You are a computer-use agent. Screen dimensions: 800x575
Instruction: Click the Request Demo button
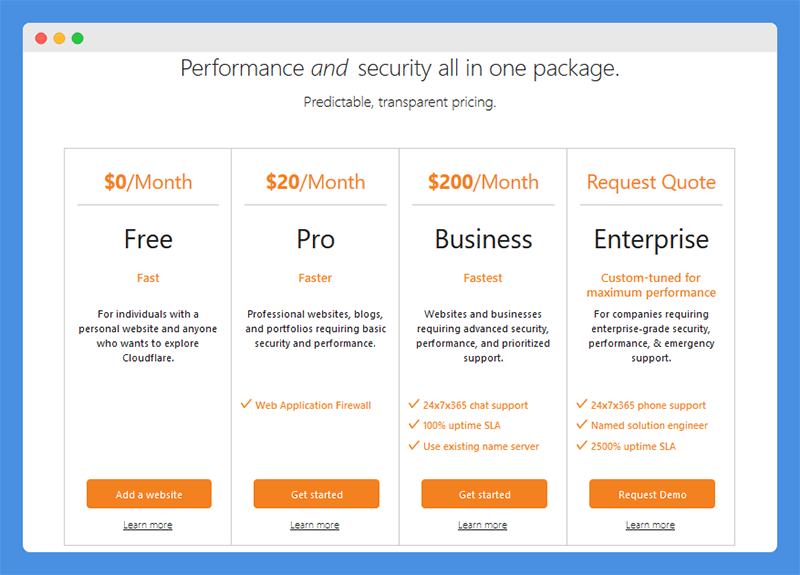click(x=652, y=493)
